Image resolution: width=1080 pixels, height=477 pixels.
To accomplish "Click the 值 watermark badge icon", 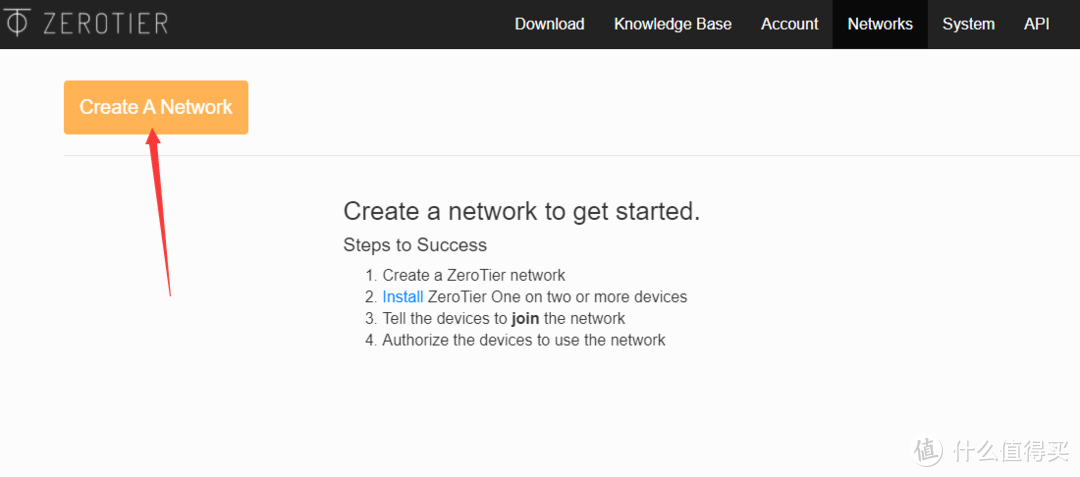I will point(928,451).
